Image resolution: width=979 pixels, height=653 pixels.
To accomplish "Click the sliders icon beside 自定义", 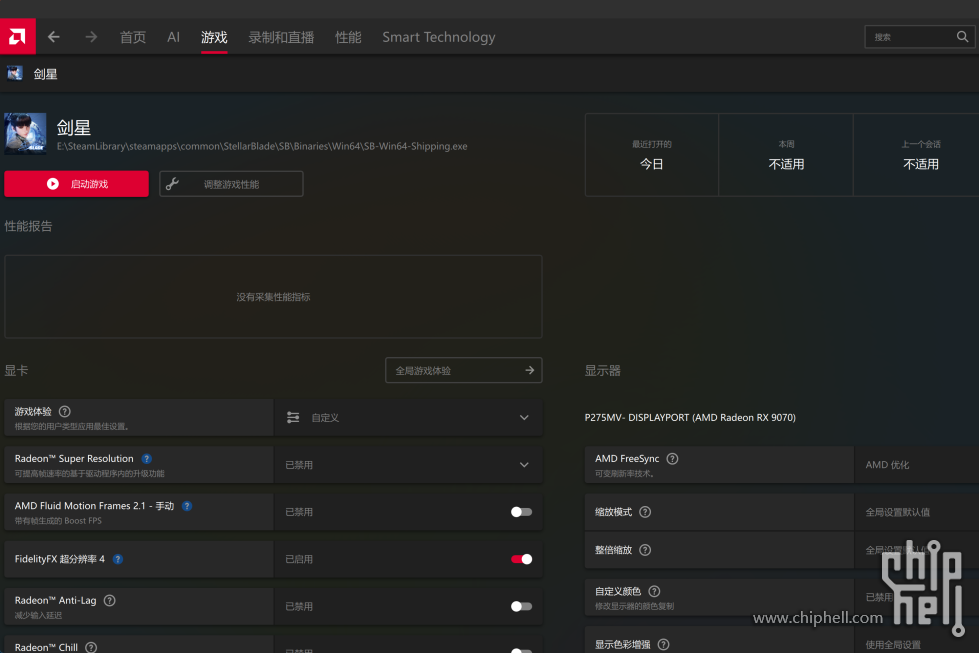I will click(x=293, y=418).
